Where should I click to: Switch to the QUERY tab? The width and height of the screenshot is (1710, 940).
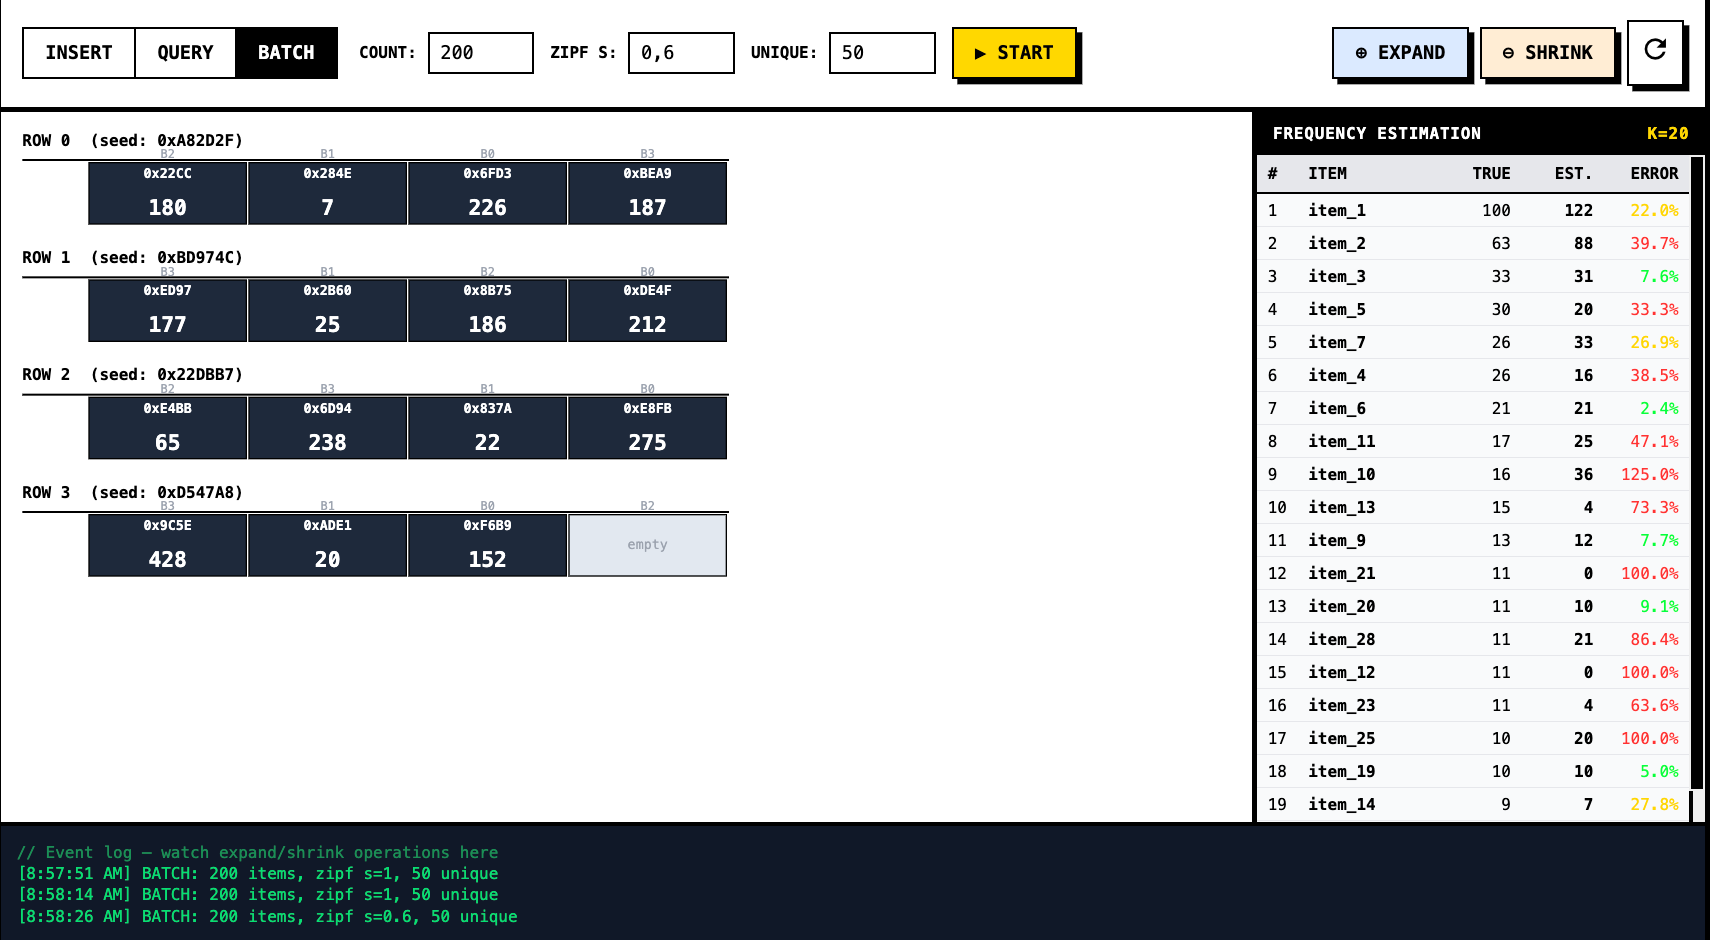(185, 53)
